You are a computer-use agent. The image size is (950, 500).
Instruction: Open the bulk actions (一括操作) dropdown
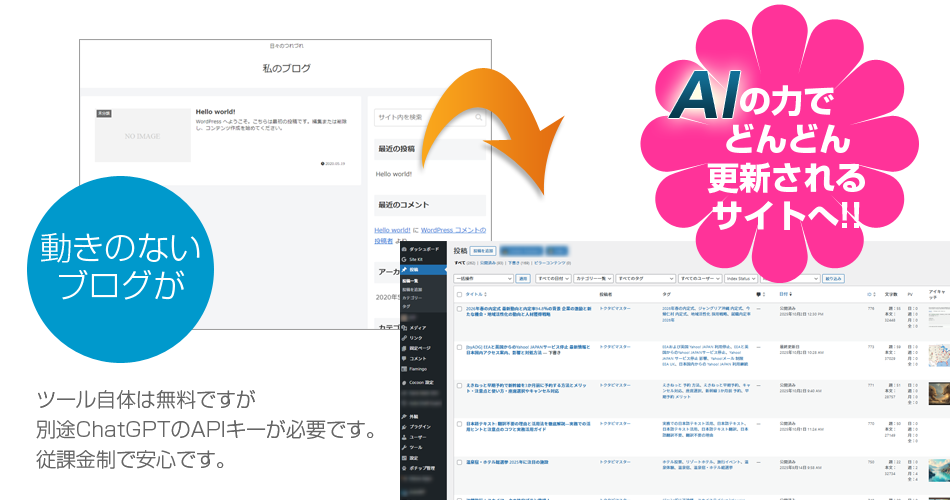pos(482,278)
